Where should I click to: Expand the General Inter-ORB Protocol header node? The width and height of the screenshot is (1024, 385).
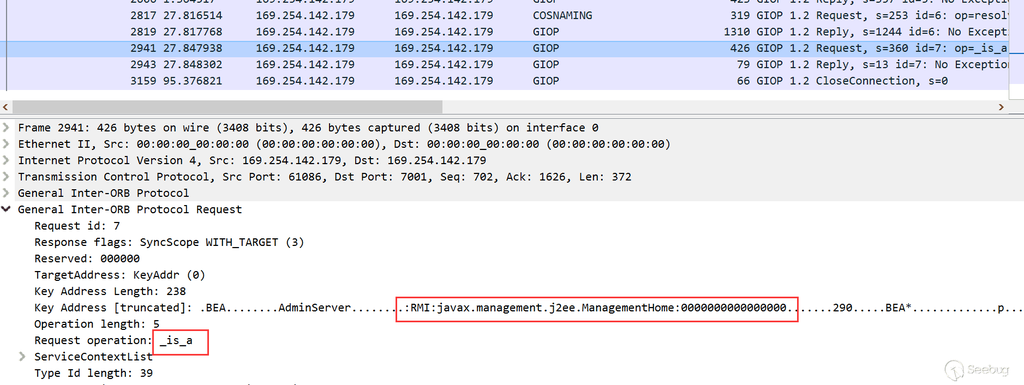tap(6, 193)
